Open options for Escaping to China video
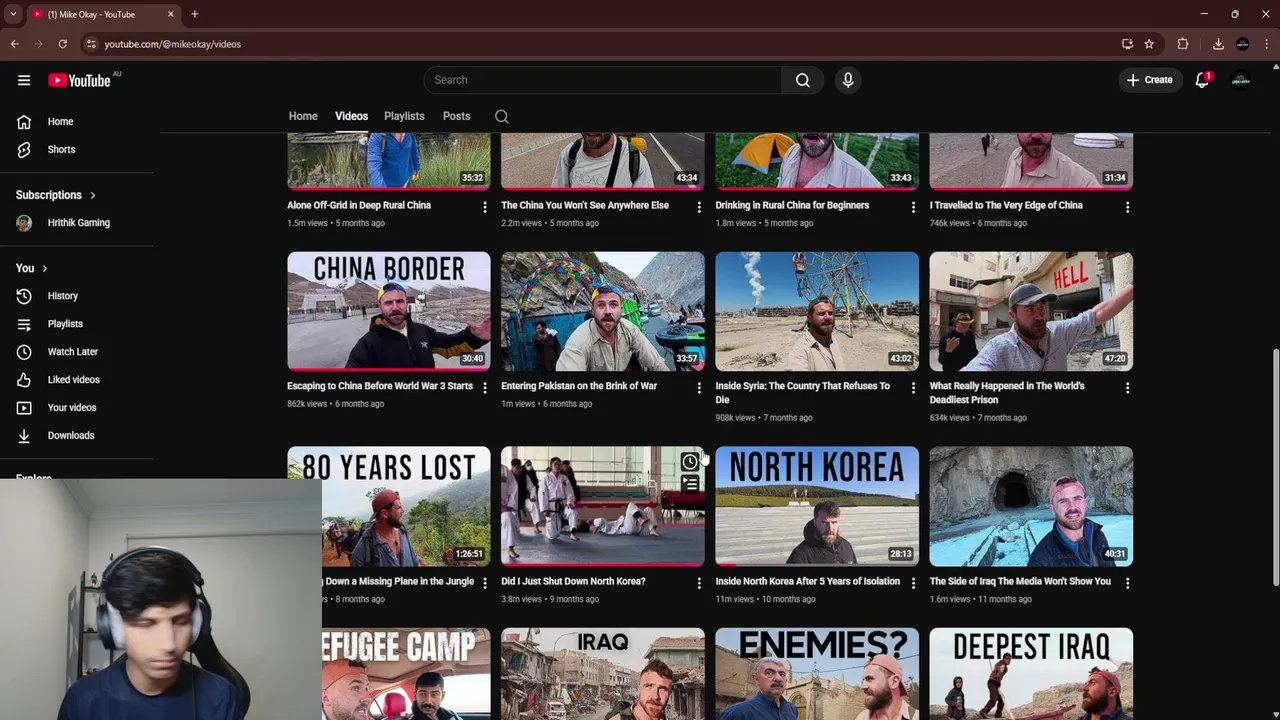 coord(485,388)
